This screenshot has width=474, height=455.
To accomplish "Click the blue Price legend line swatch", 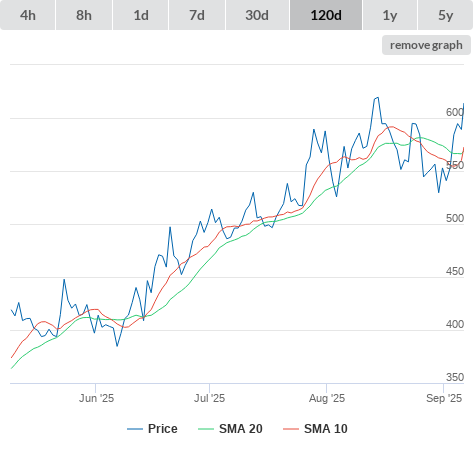I will [135, 429].
